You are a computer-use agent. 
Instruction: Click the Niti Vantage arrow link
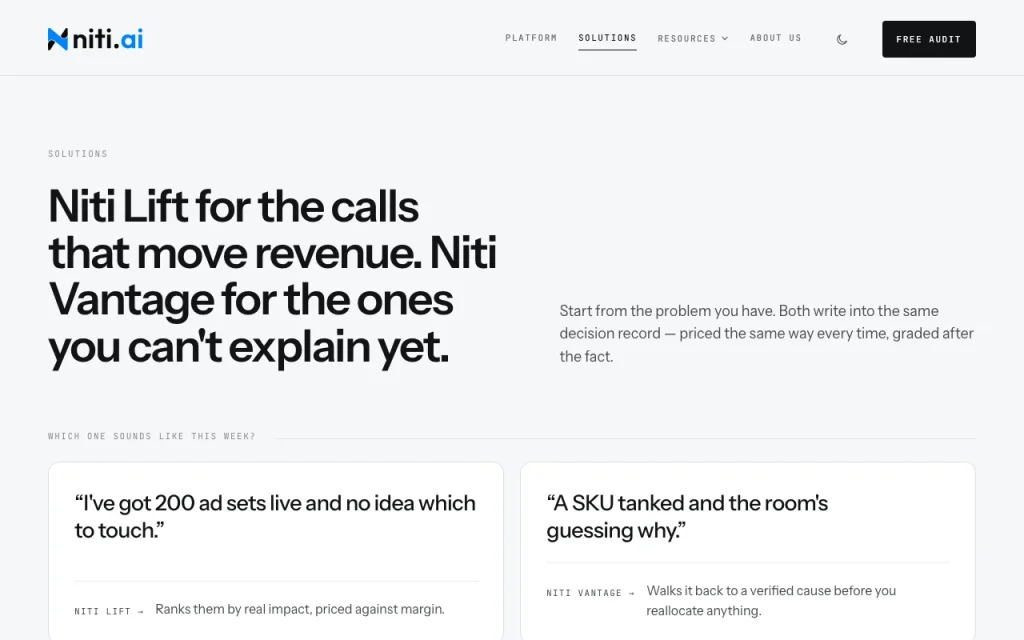pos(590,593)
